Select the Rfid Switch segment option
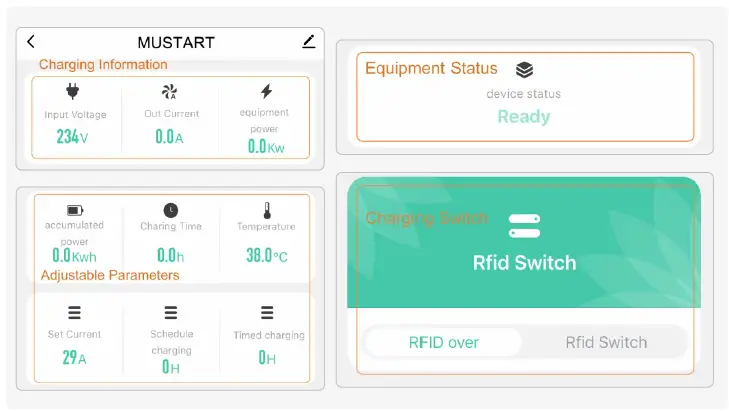 (x=606, y=343)
